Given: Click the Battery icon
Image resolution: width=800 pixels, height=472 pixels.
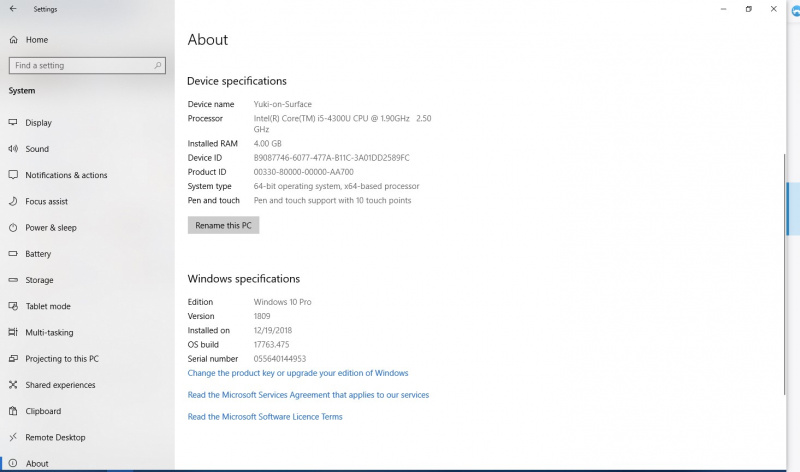Looking at the screenshot, I should tap(13, 254).
